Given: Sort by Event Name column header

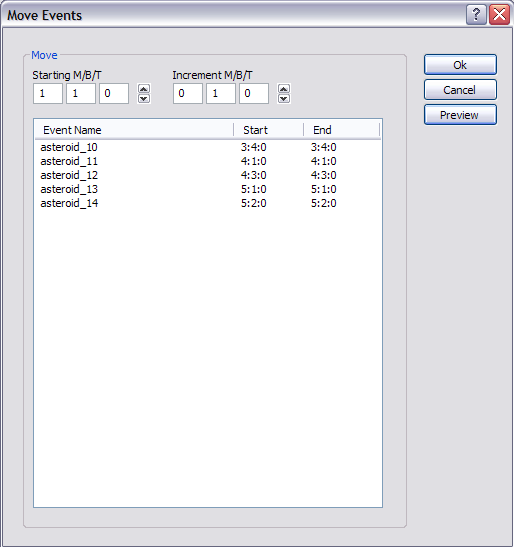Looking at the screenshot, I should tap(134, 130).
